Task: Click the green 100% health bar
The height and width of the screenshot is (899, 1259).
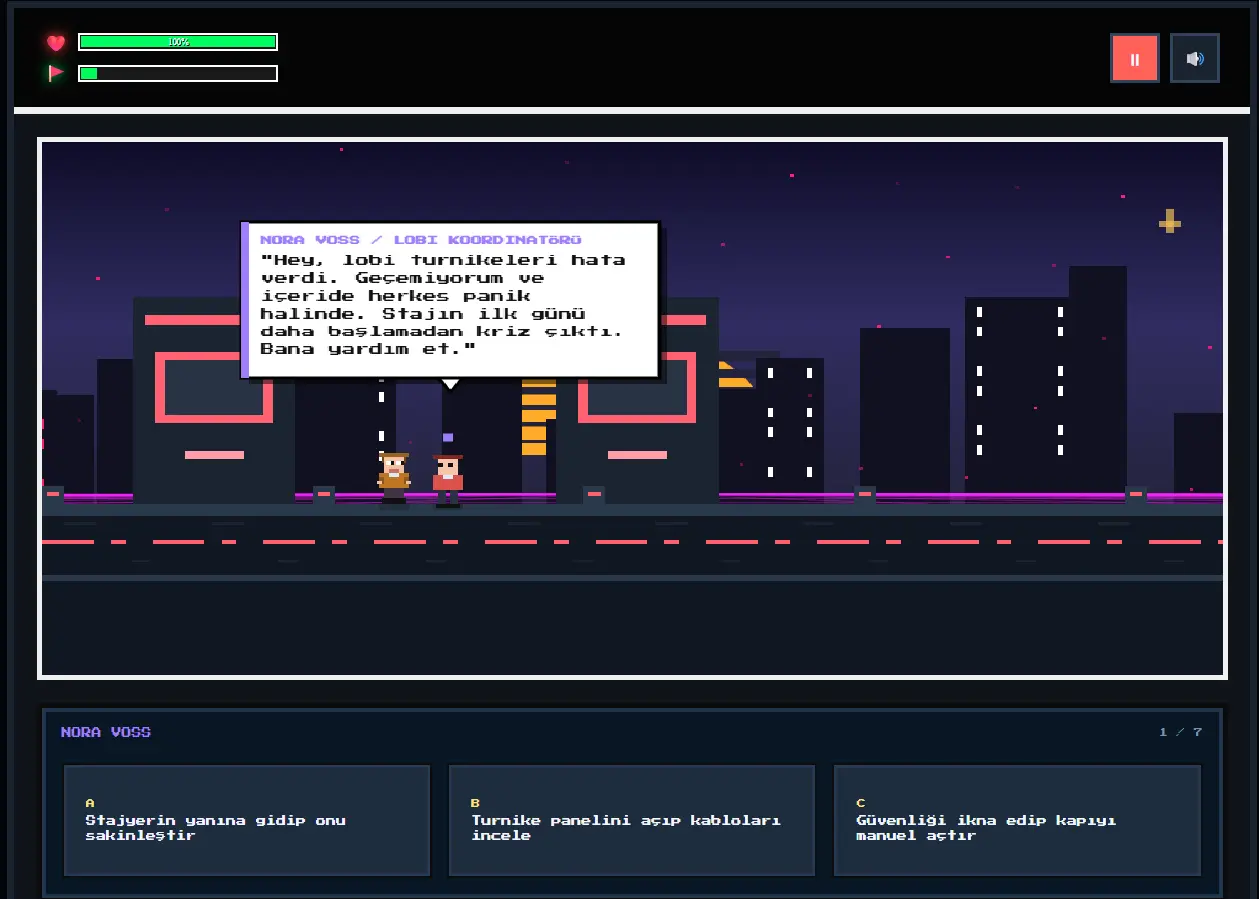Action: pos(178,42)
